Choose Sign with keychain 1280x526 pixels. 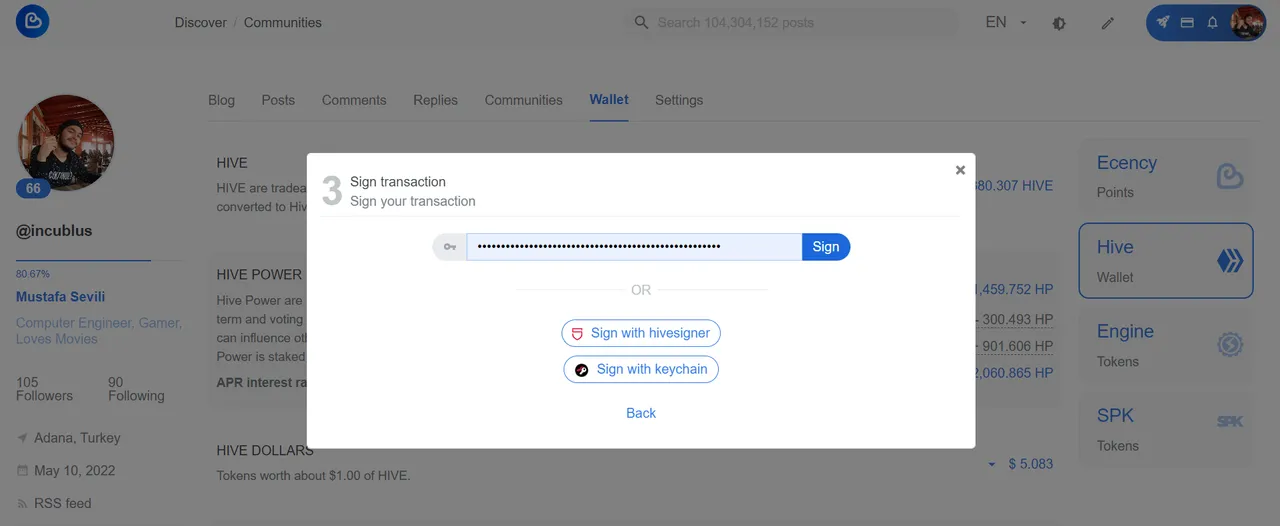(x=641, y=369)
